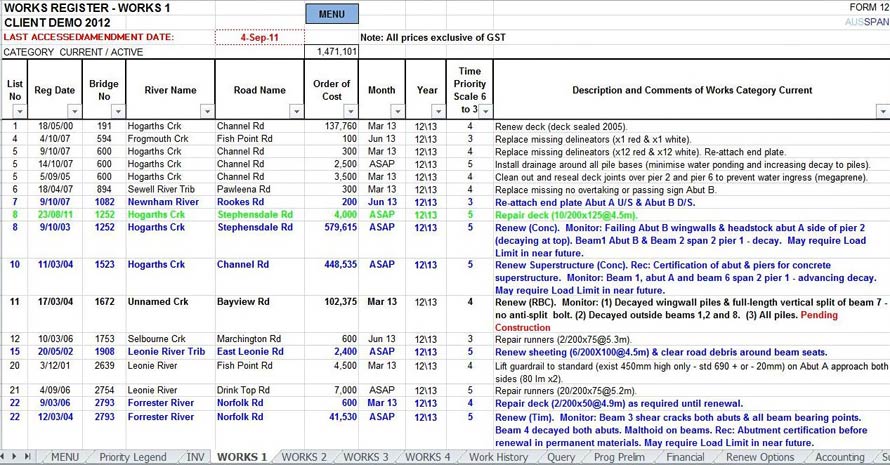890x465 pixels.
Task: Select the INV sheet tab
Action: pos(197,457)
